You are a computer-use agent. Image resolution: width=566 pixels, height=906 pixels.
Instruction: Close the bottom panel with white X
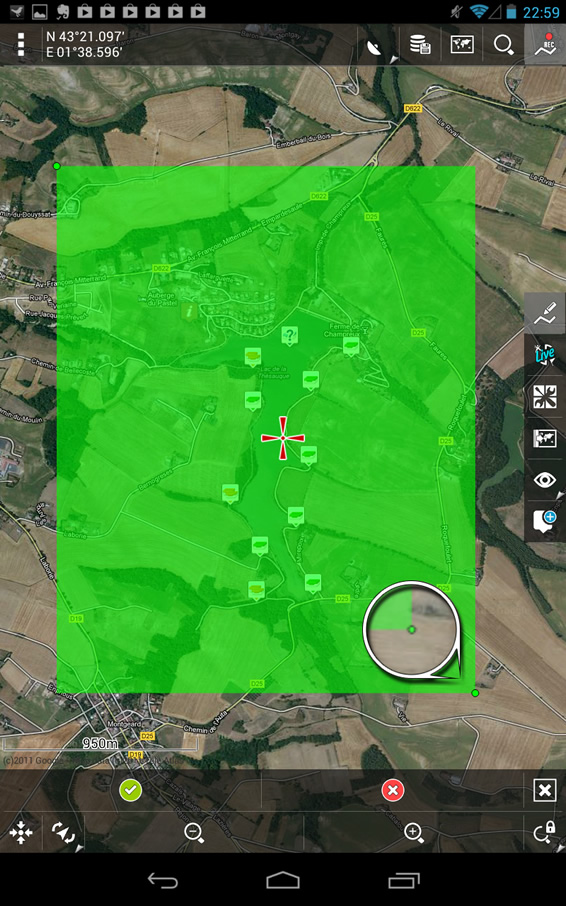pos(545,790)
